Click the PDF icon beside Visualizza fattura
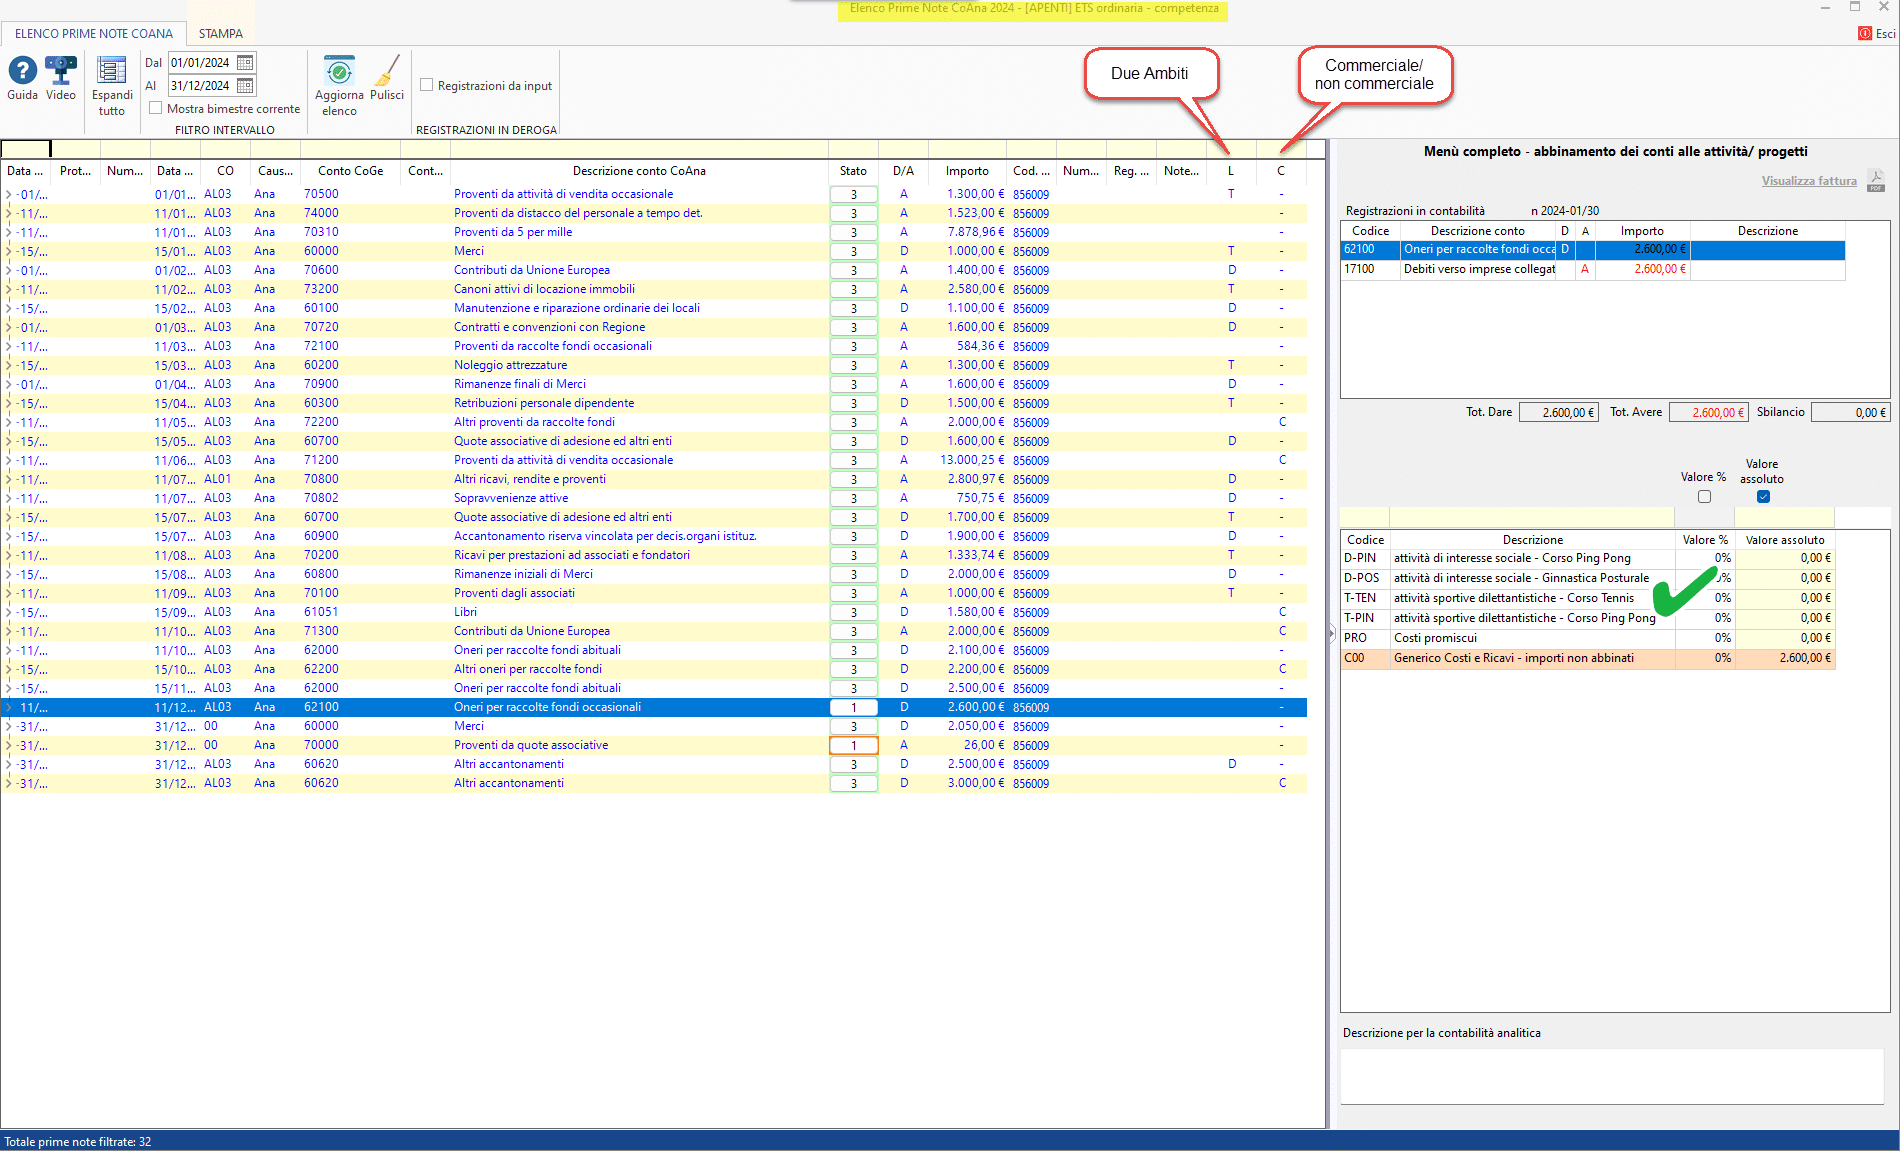1900x1151 pixels. coord(1876,181)
